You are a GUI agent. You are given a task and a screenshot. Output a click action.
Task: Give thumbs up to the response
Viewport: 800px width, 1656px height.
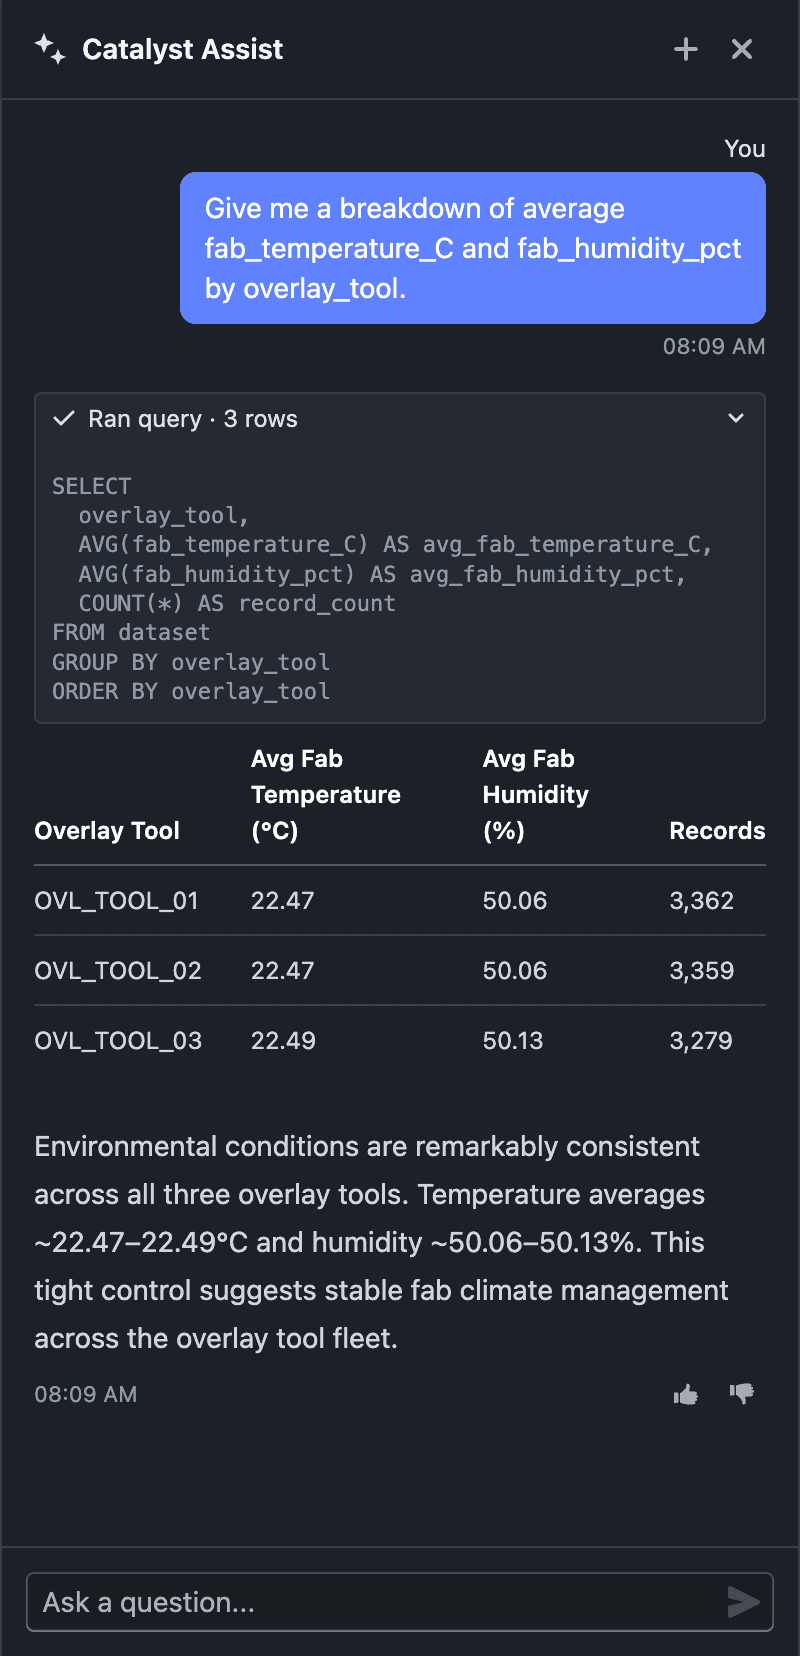click(686, 1394)
